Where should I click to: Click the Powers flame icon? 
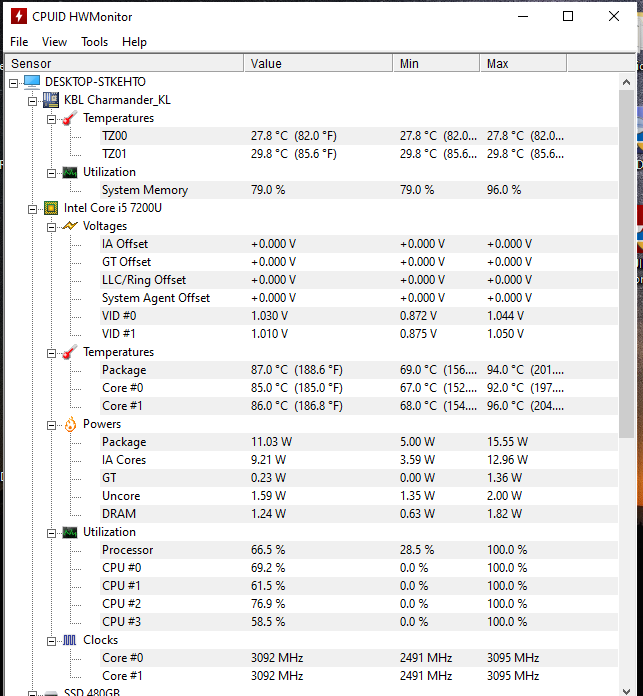pos(70,424)
